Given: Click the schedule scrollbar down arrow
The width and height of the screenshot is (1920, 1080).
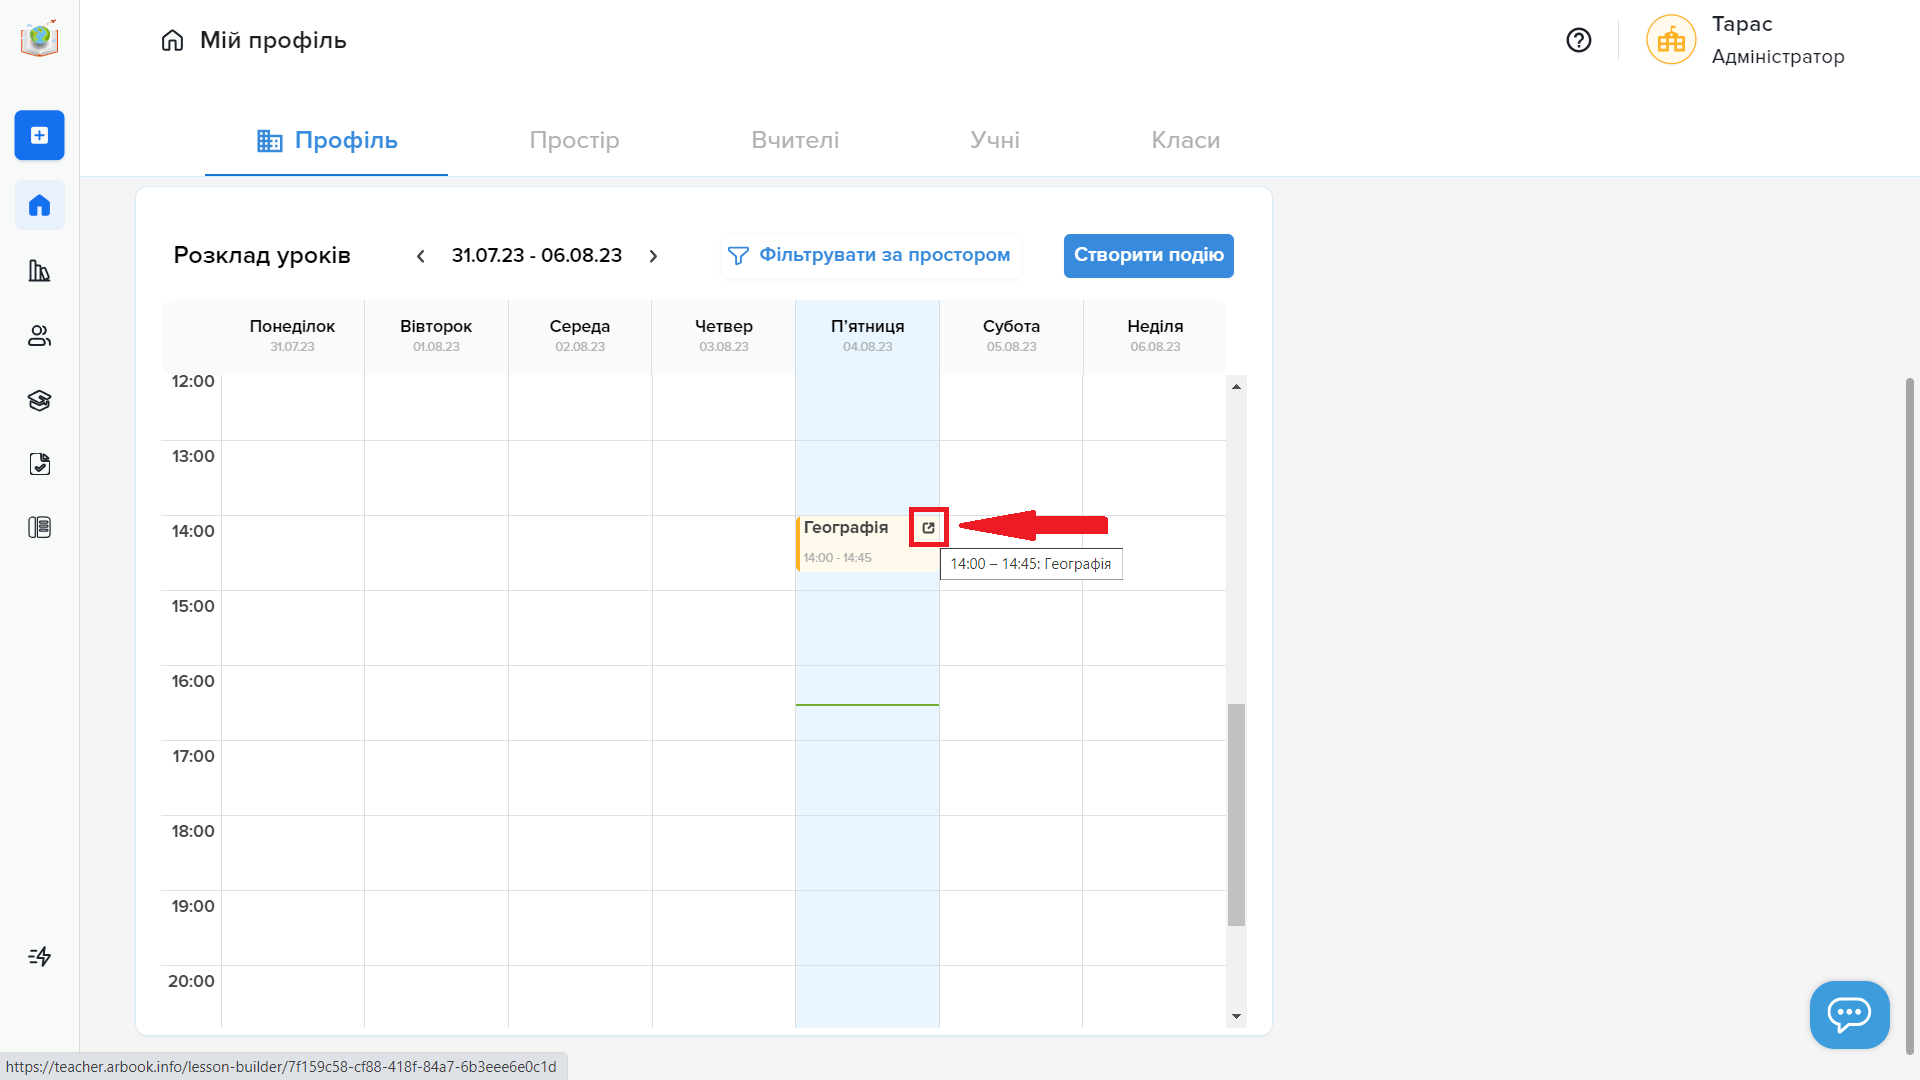Looking at the screenshot, I should point(1236,1016).
